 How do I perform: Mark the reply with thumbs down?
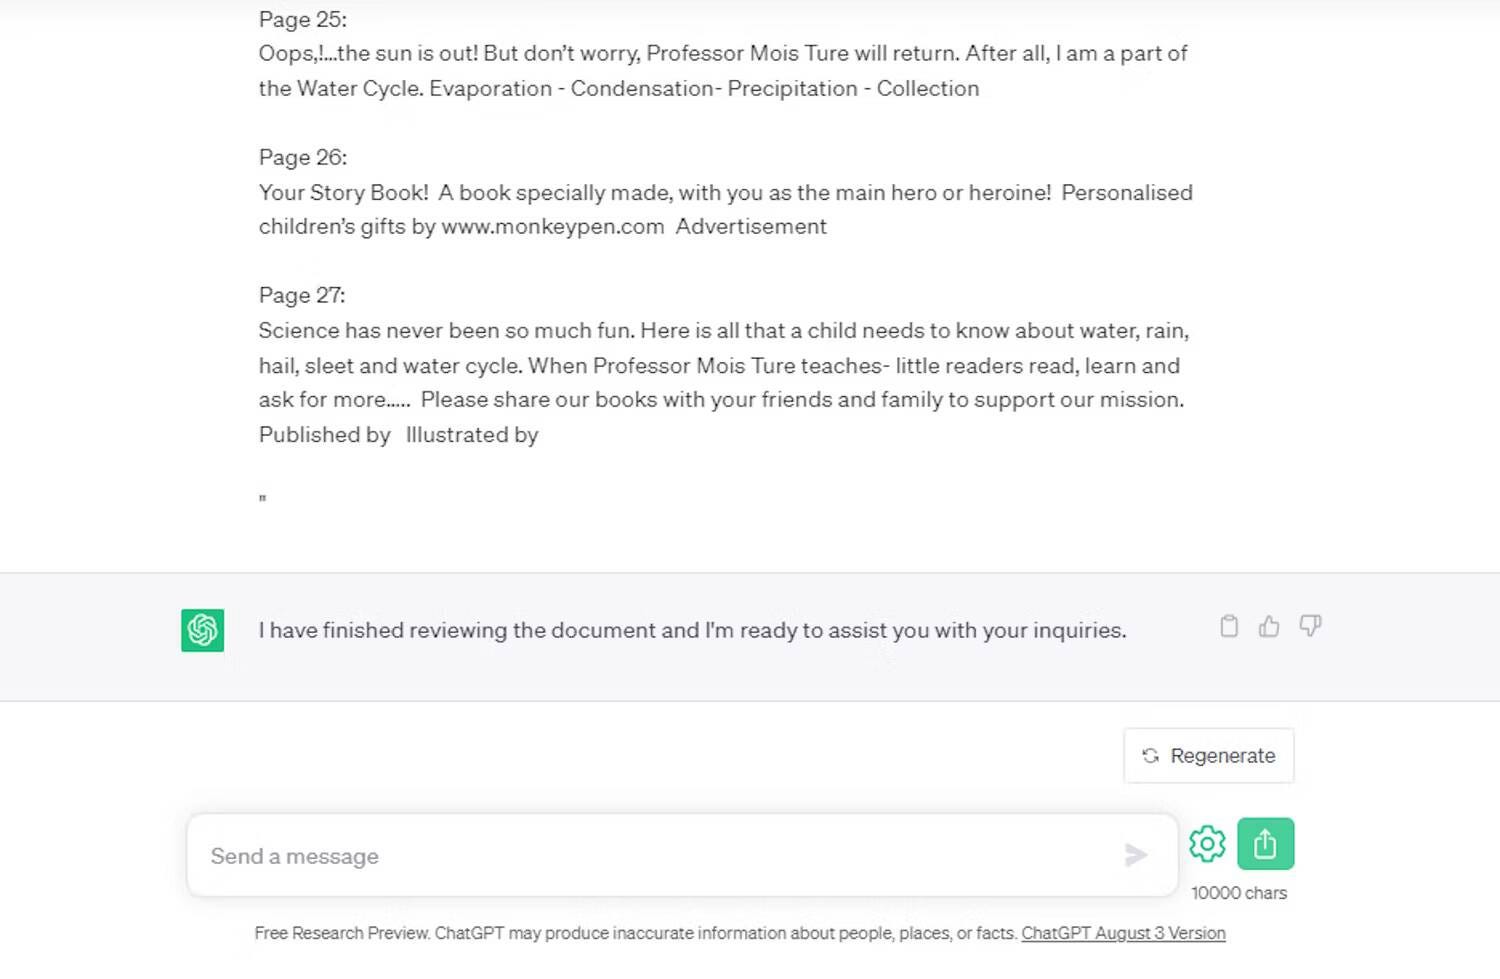(1310, 627)
